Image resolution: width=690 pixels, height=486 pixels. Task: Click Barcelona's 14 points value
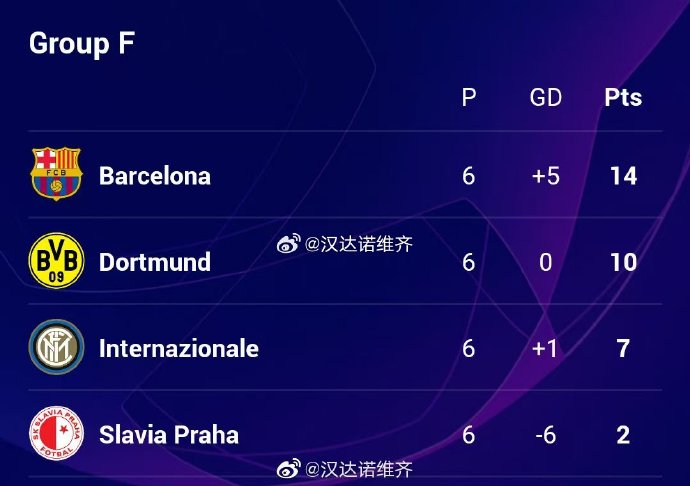coord(623,176)
